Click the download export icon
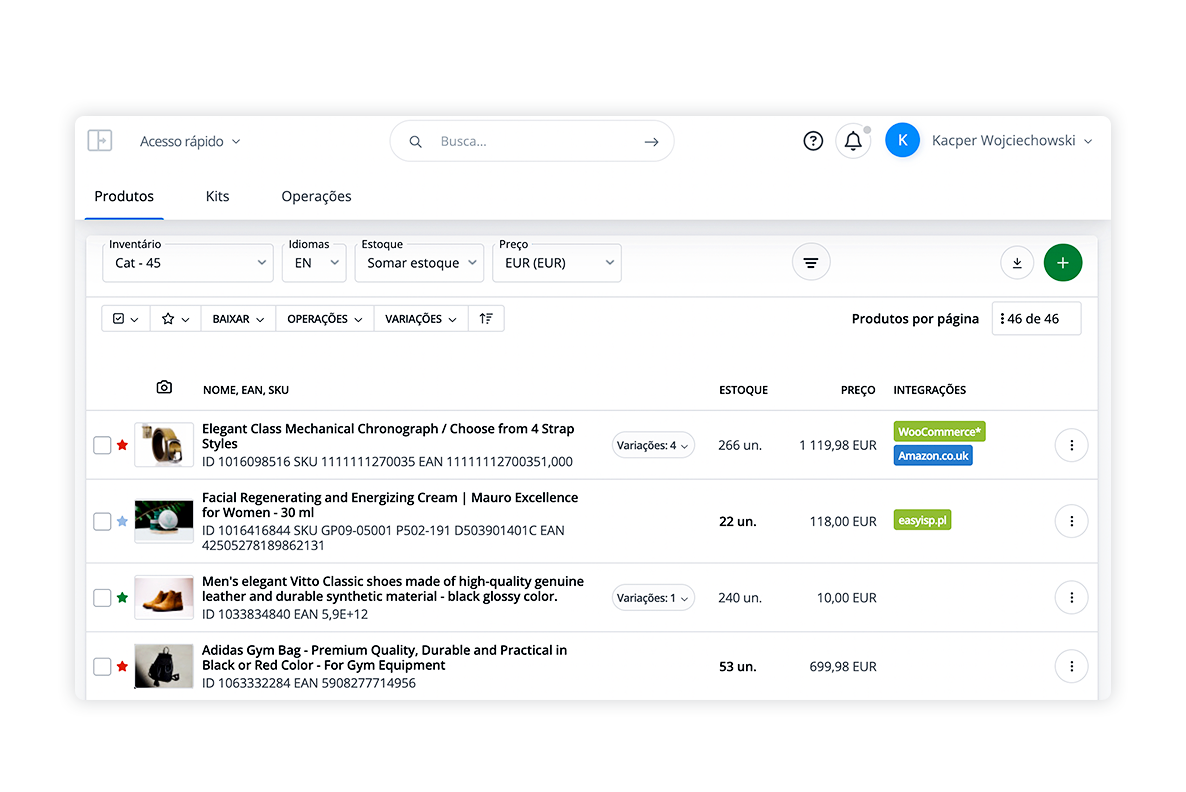 click(x=1017, y=263)
